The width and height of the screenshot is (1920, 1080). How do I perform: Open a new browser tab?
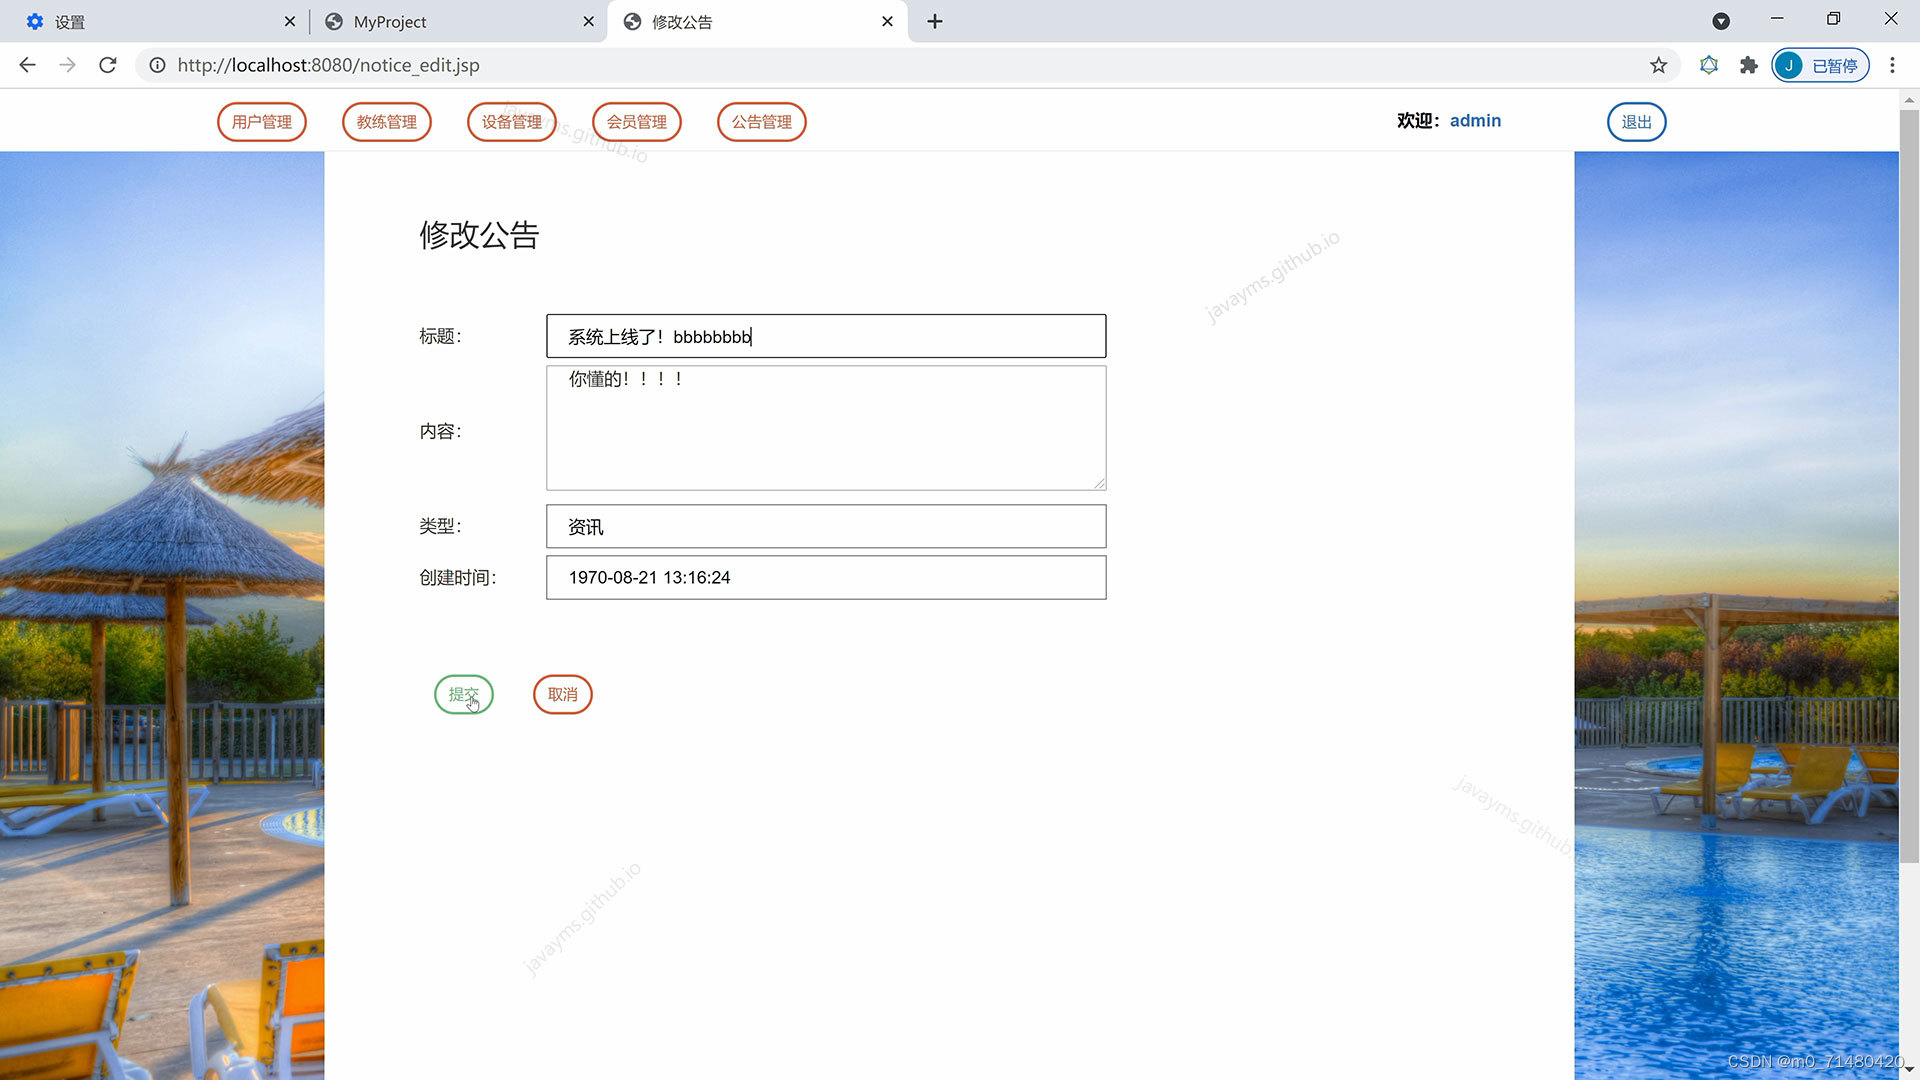[935, 21]
